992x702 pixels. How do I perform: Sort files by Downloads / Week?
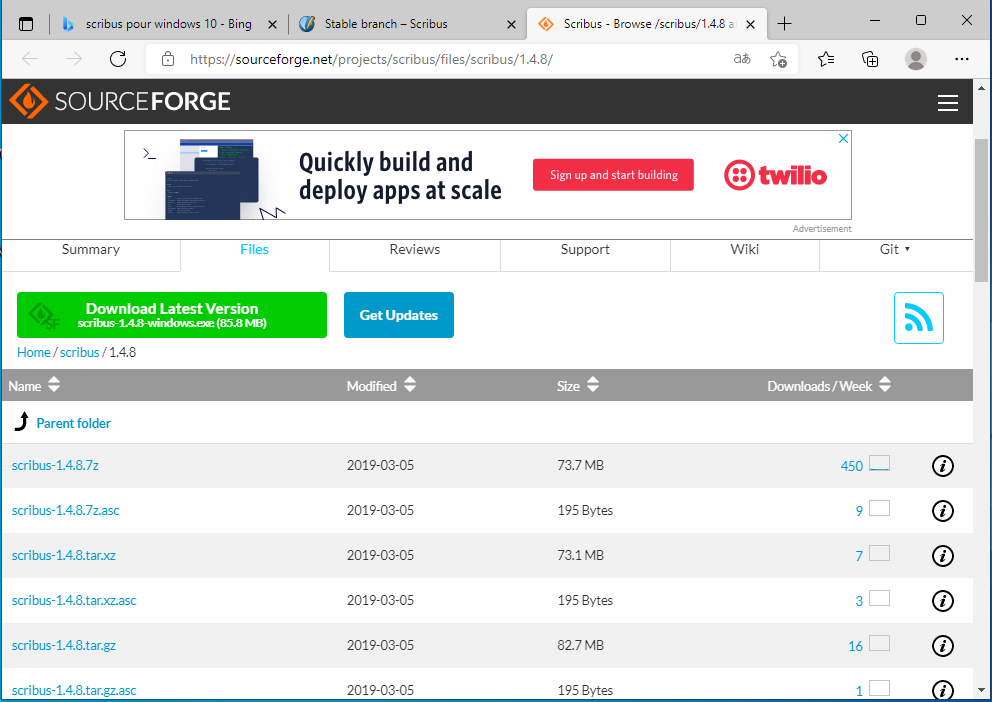[x=829, y=385]
